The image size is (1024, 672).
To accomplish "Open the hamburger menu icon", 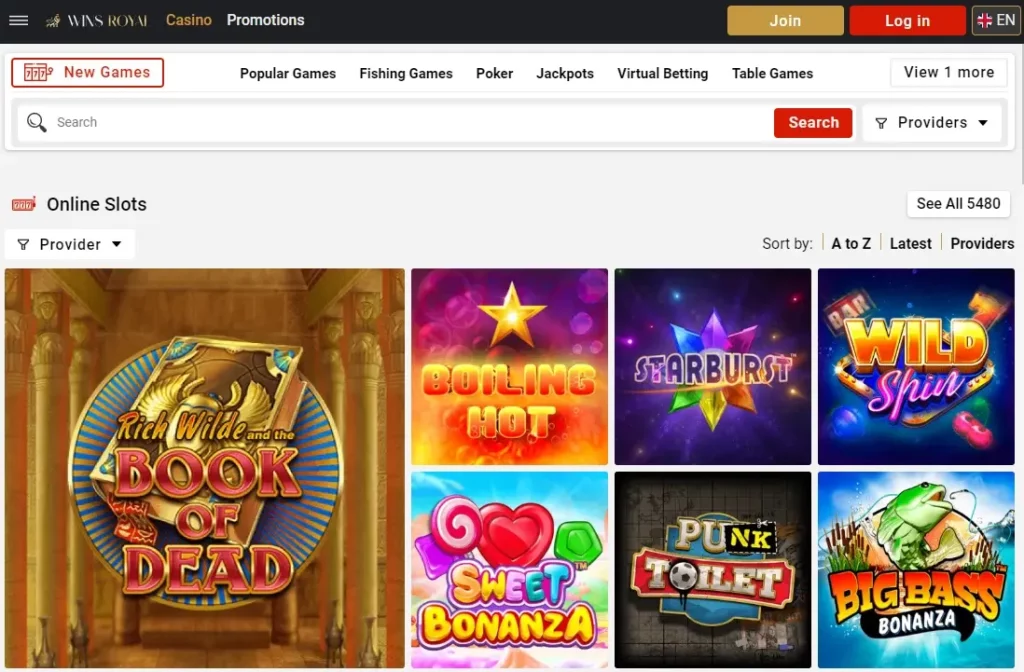I will click(x=18, y=20).
